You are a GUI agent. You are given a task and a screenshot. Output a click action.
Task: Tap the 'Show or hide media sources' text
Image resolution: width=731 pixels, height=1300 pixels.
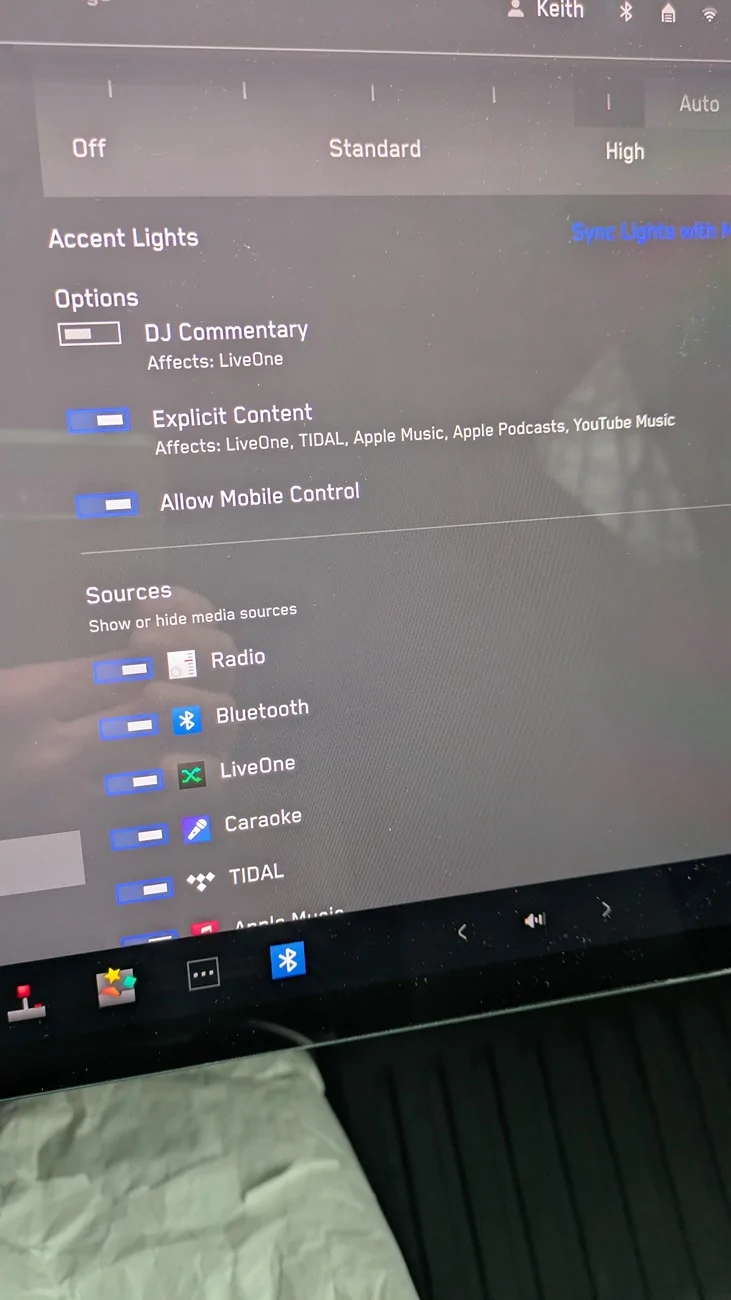click(192, 618)
